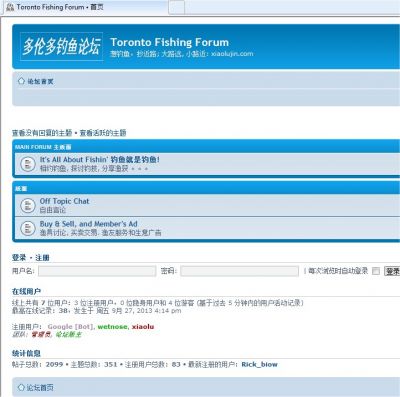The image size is (400, 397).
Task: Click the home icon in bottom breadcrumb bar
Action: [21, 387]
